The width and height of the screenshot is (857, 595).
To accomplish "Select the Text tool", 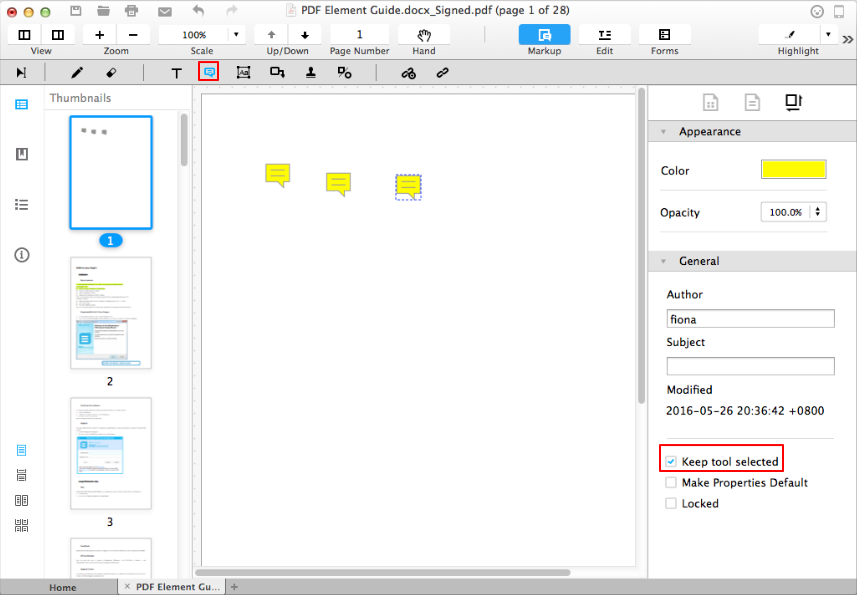I will (178, 72).
